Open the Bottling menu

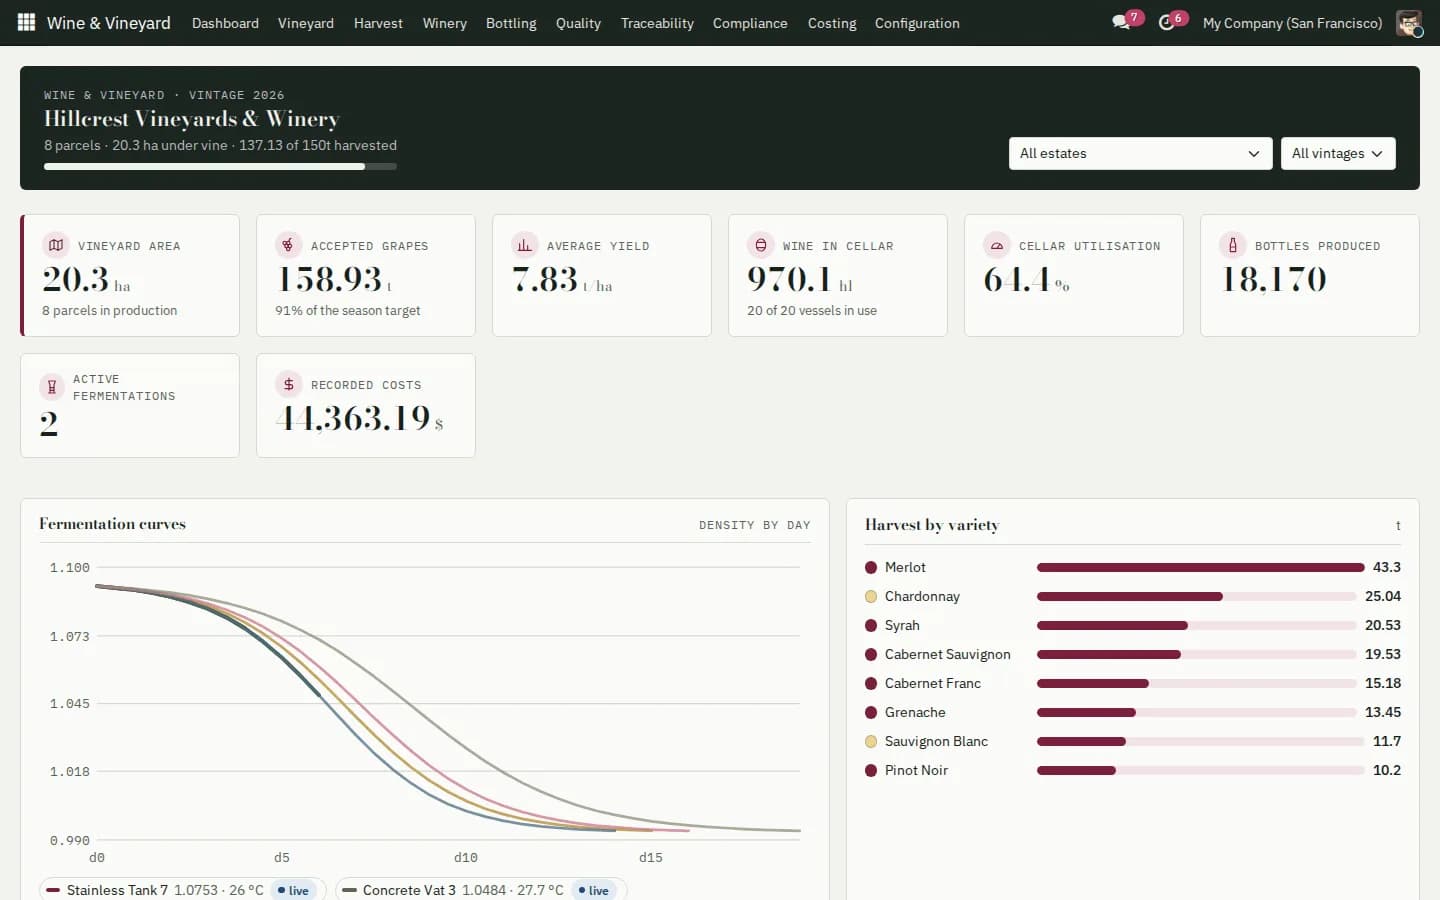pyautogui.click(x=511, y=22)
